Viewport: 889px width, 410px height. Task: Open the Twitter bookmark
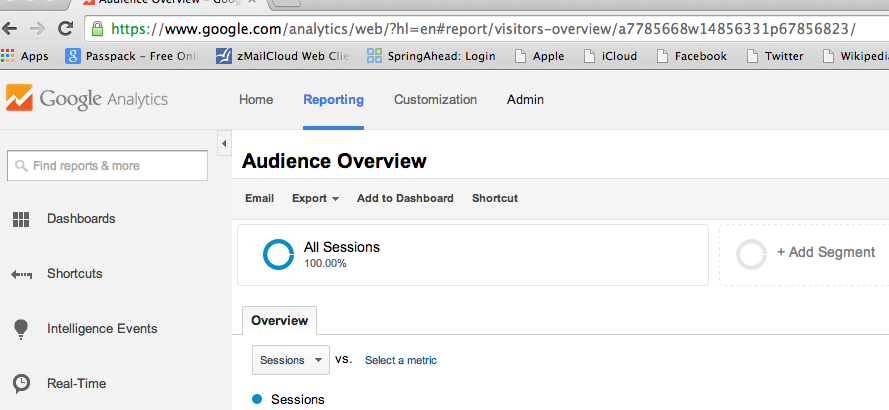pos(775,56)
